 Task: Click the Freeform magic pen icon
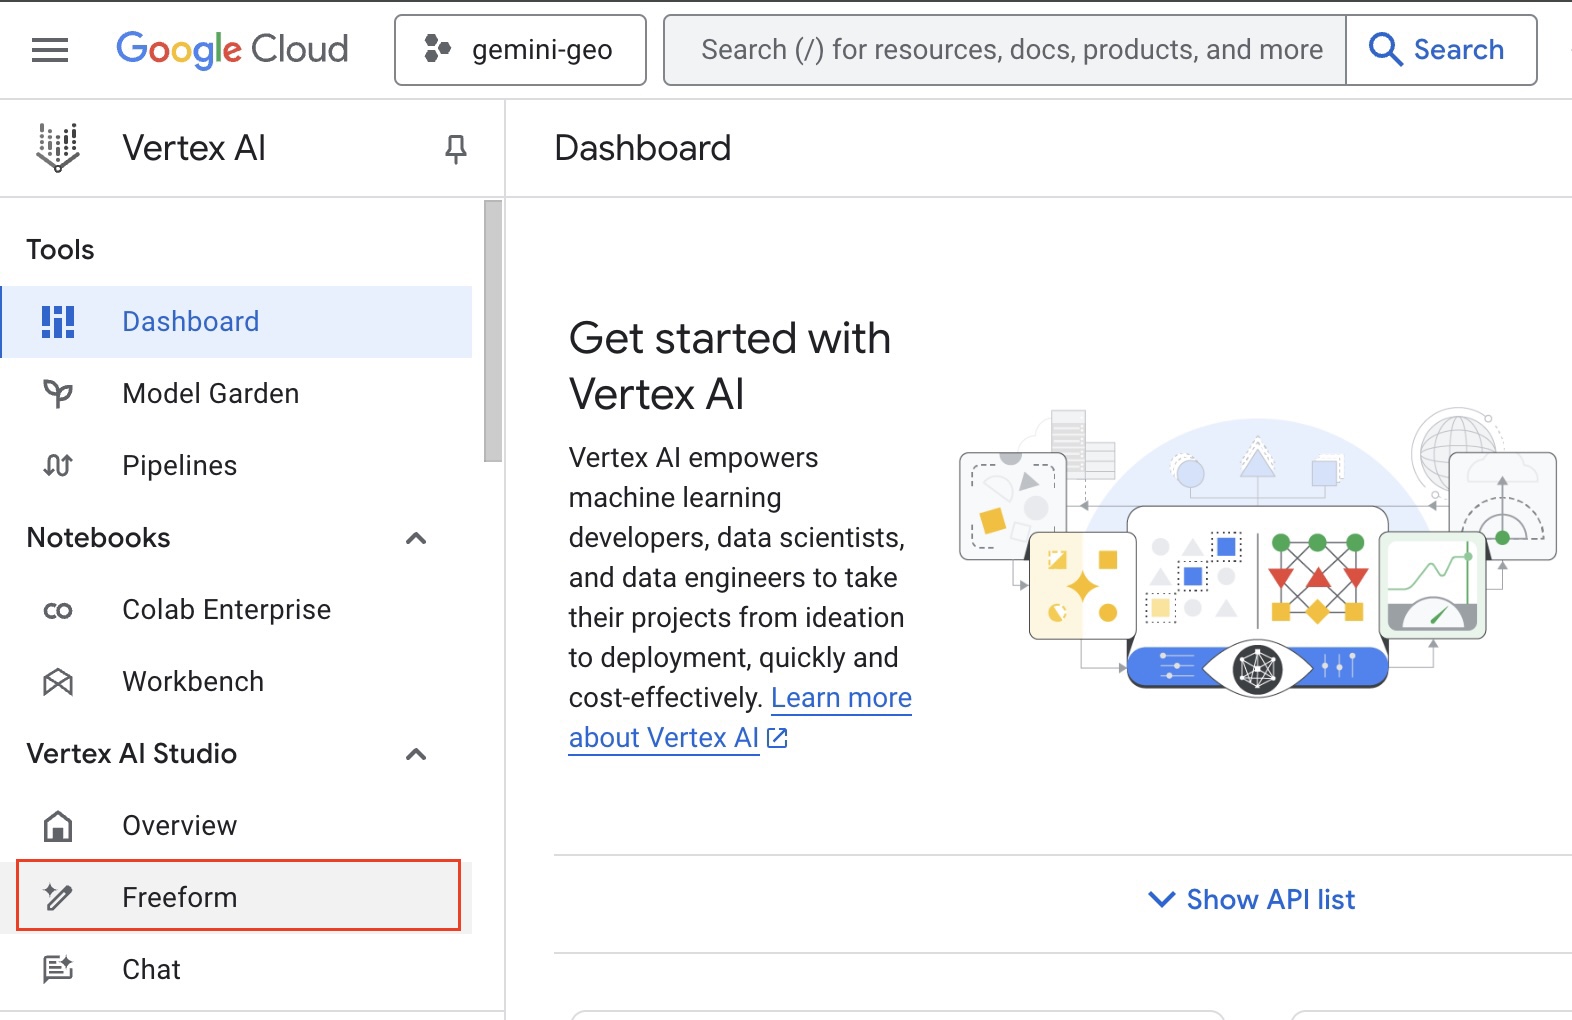58,897
